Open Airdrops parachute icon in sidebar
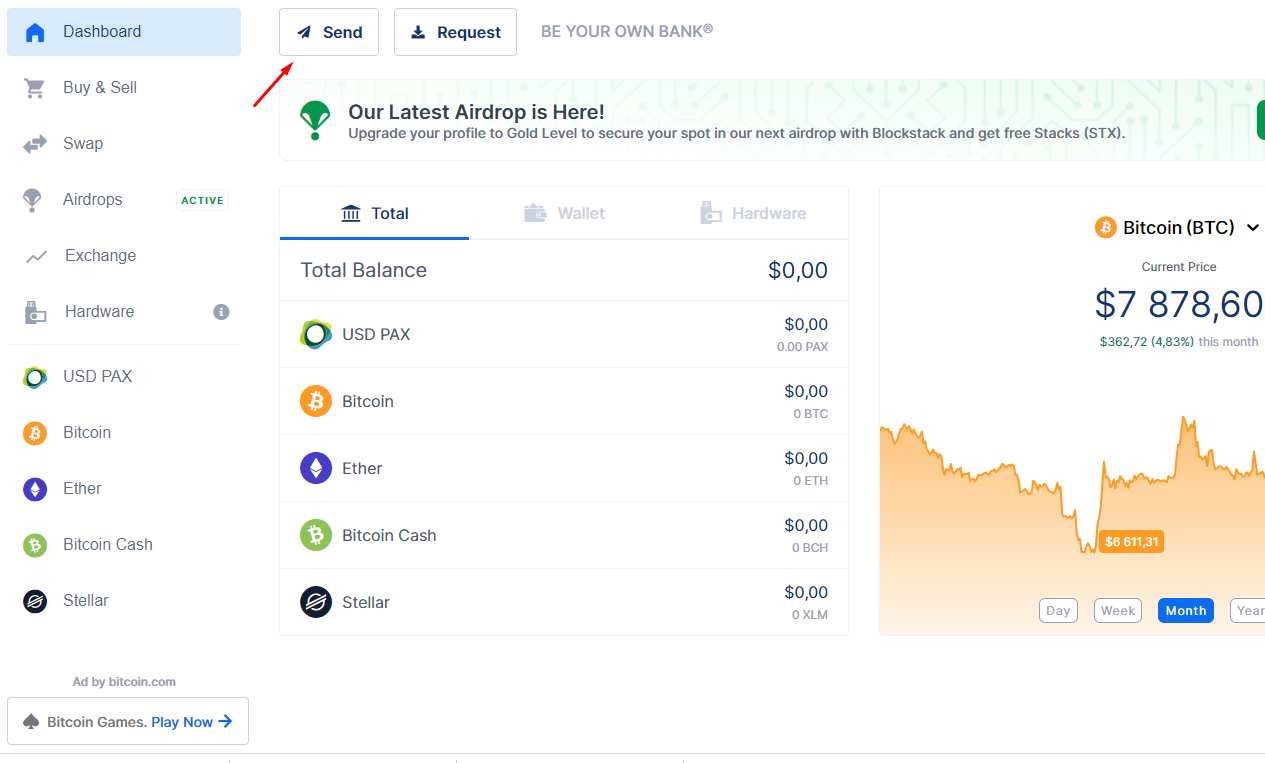The image size is (1265, 763). (32, 200)
